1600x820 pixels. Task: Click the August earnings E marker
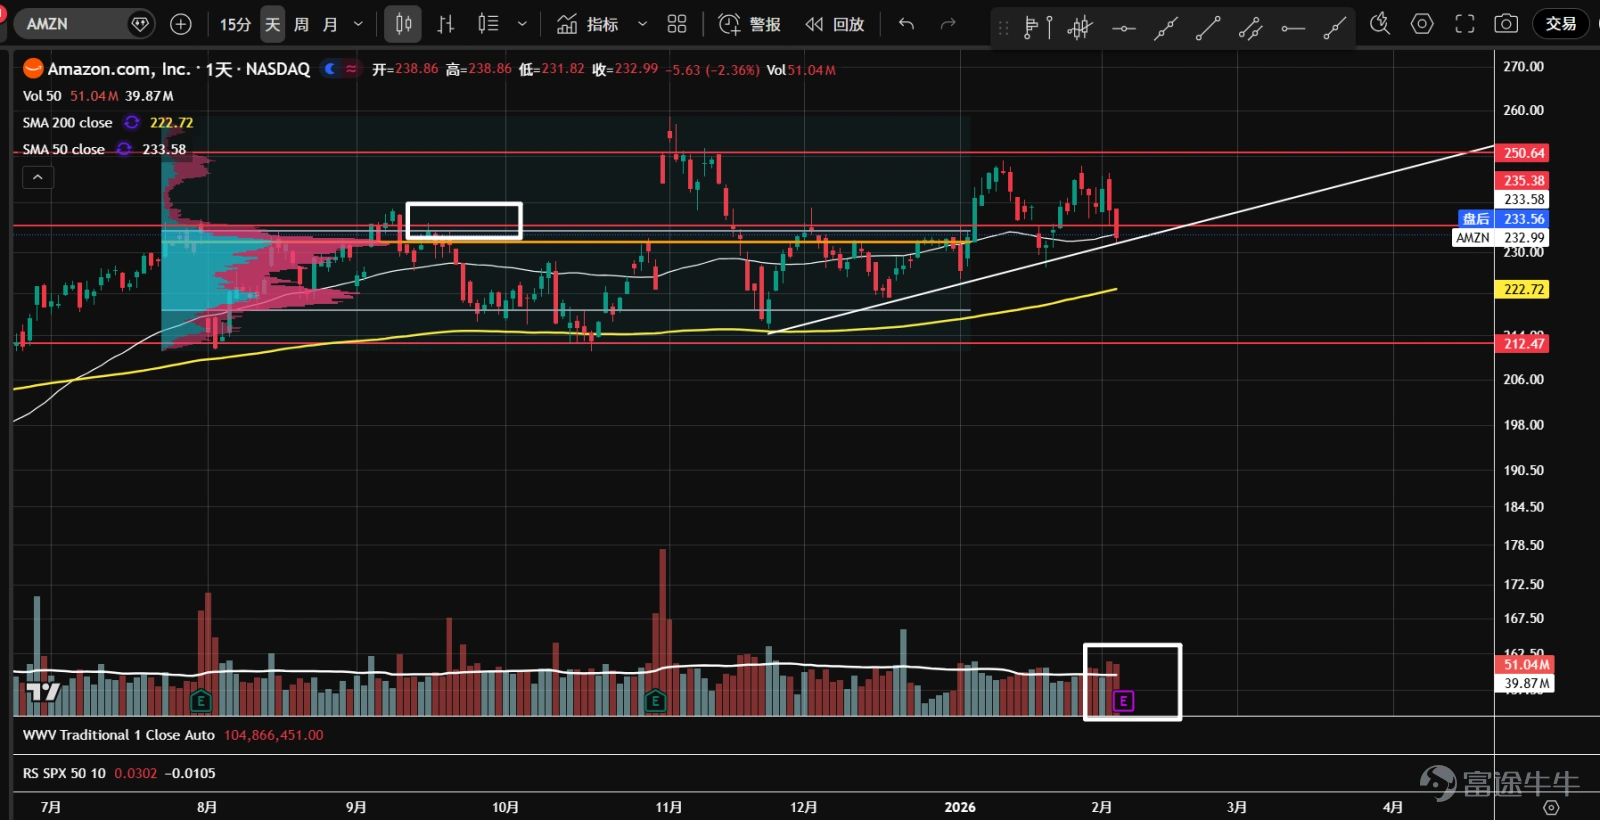tap(201, 701)
